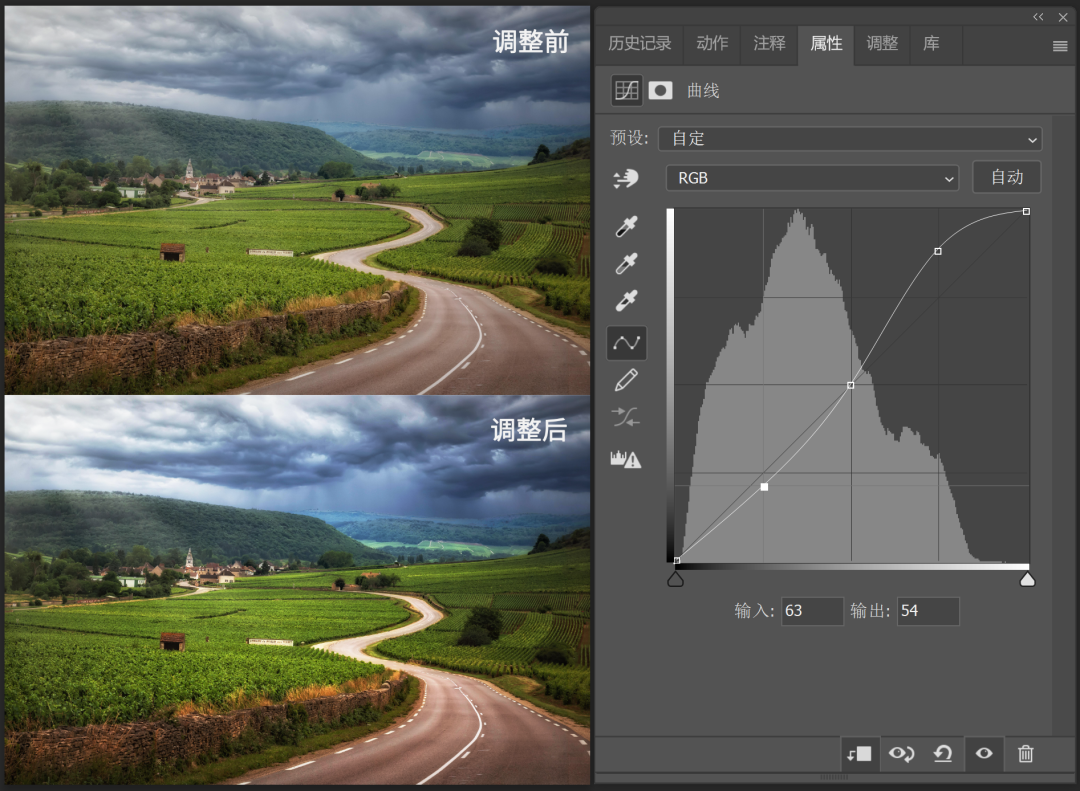Open the RGB channel dropdown
Viewport: 1080px width, 791px height.
(x=812, y=178)
